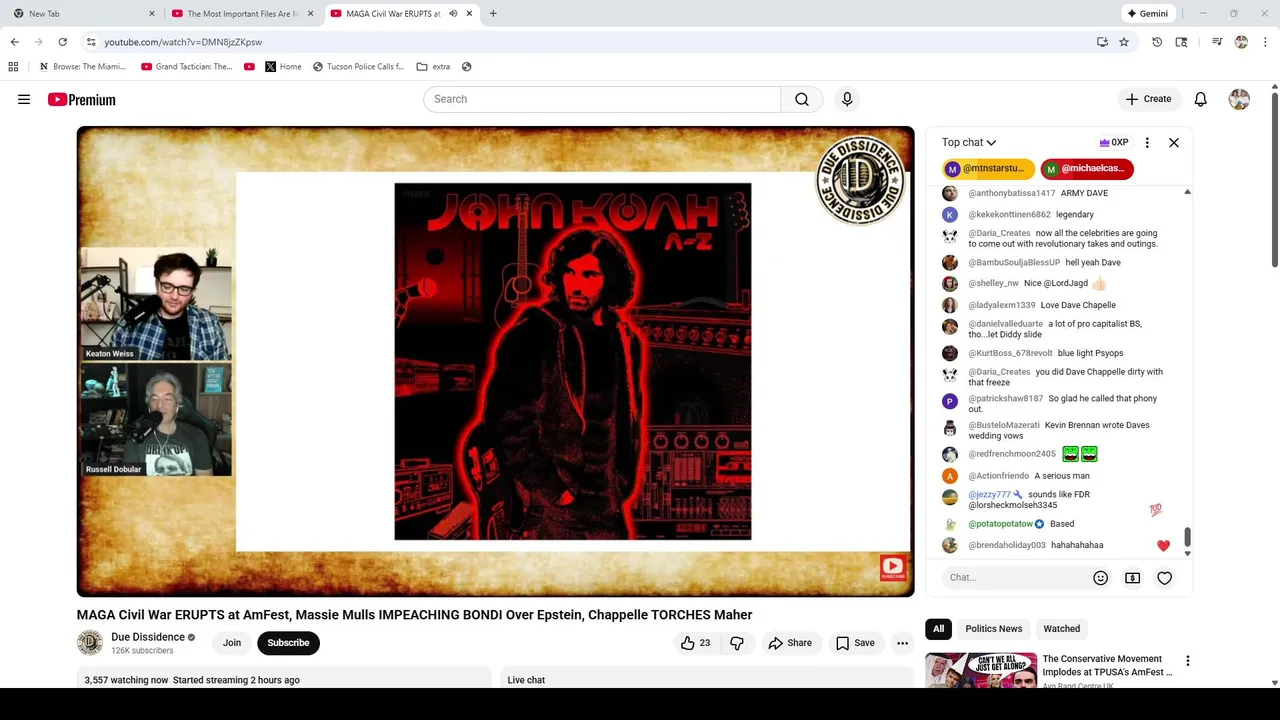Open @michaelcas pinned chat chip
The height and width of the screenshot is (720, 1280).
pyautogui.click(x=1086, y=169)
